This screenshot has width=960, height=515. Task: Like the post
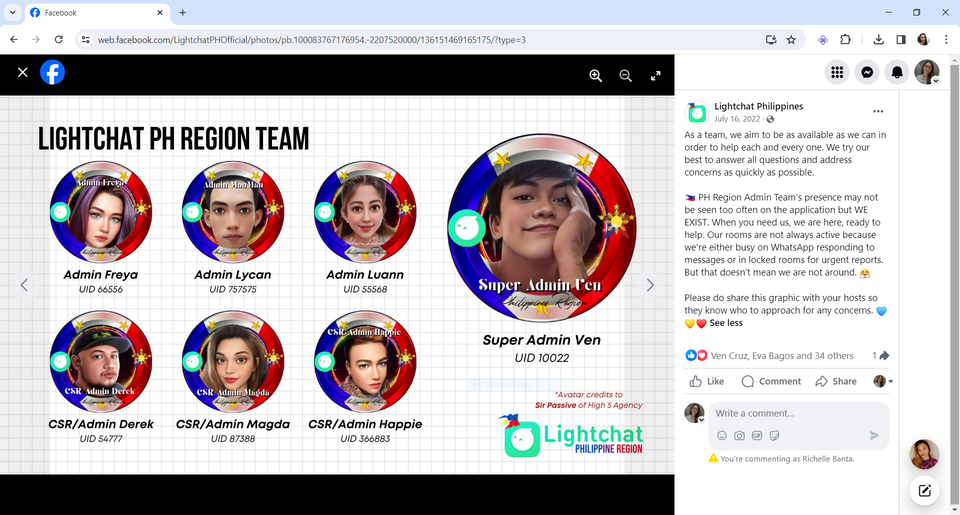(707, 382)
